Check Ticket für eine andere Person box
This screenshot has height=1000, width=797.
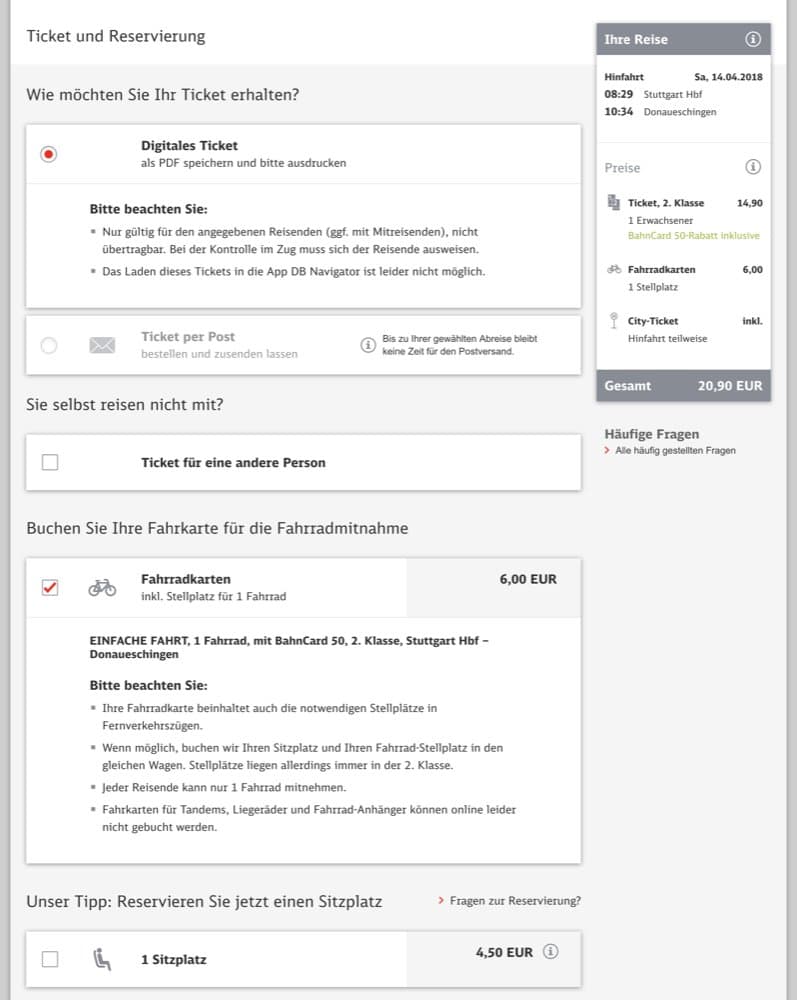tap(50, 462)
